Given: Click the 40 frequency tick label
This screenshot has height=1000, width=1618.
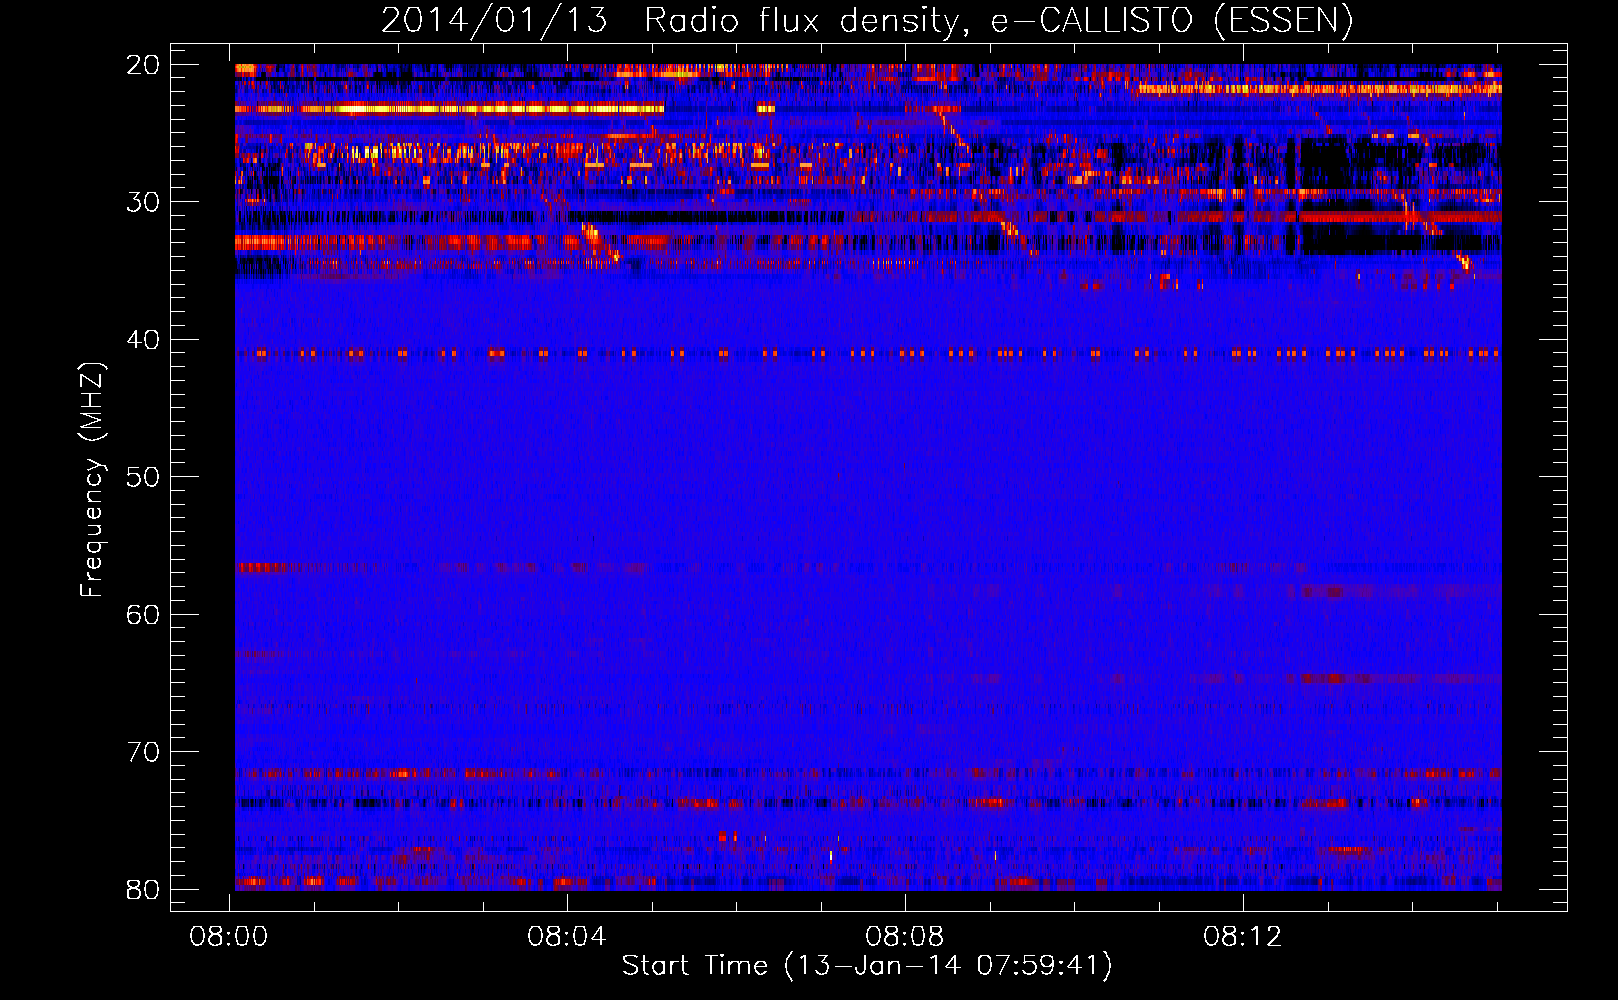Looking at the screenshot, I should pyautogui.click(x=143, y=340).
